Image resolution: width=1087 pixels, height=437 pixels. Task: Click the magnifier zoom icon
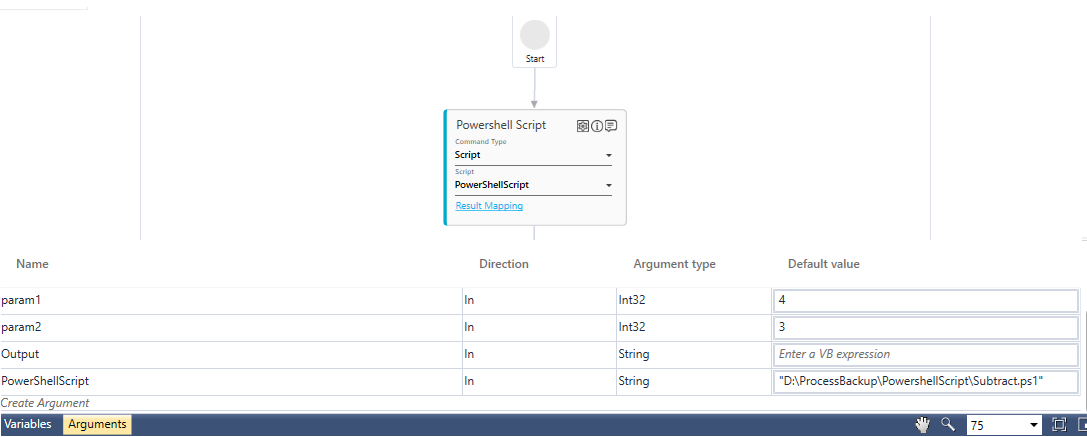948,425
